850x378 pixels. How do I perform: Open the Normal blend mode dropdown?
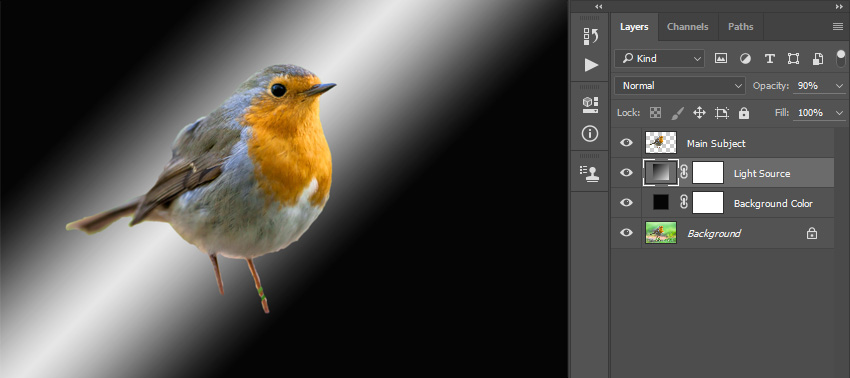click(680, 86)
